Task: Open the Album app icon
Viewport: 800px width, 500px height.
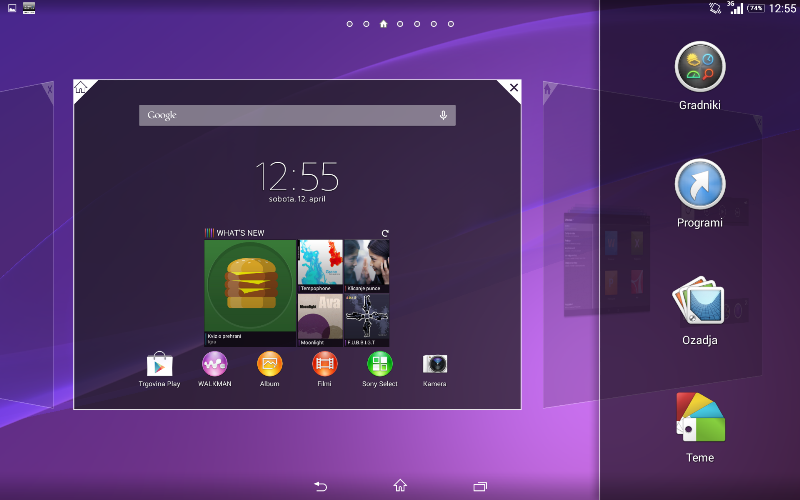Action: click(269, 364)
